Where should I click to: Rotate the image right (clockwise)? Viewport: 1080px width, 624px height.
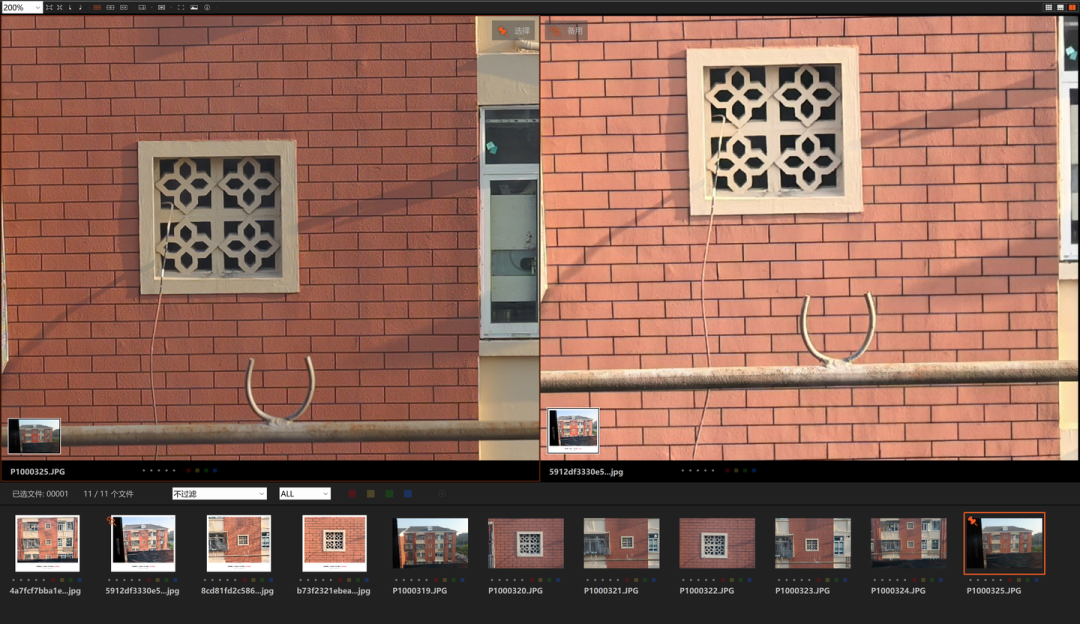81,8
